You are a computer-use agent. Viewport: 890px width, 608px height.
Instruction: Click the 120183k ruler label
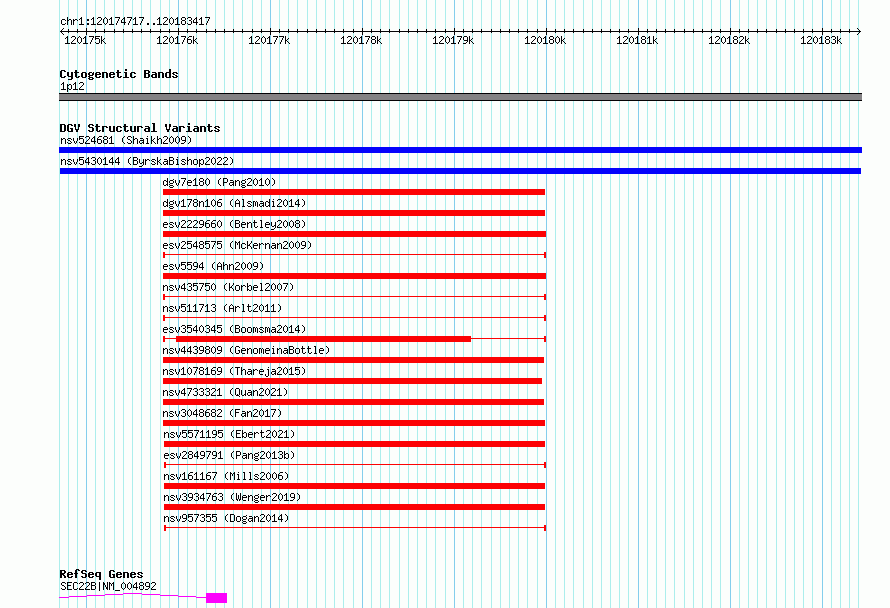[821, 40]
